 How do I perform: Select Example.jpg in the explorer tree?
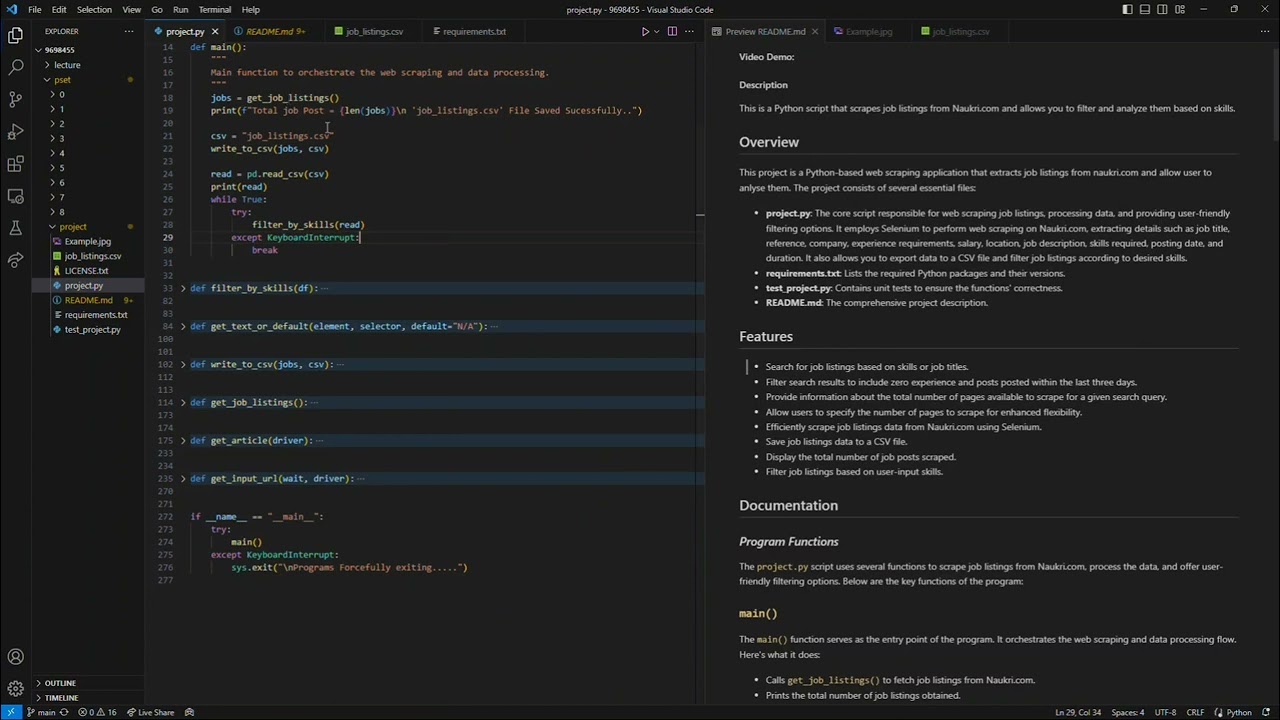(x=87, y=241)
